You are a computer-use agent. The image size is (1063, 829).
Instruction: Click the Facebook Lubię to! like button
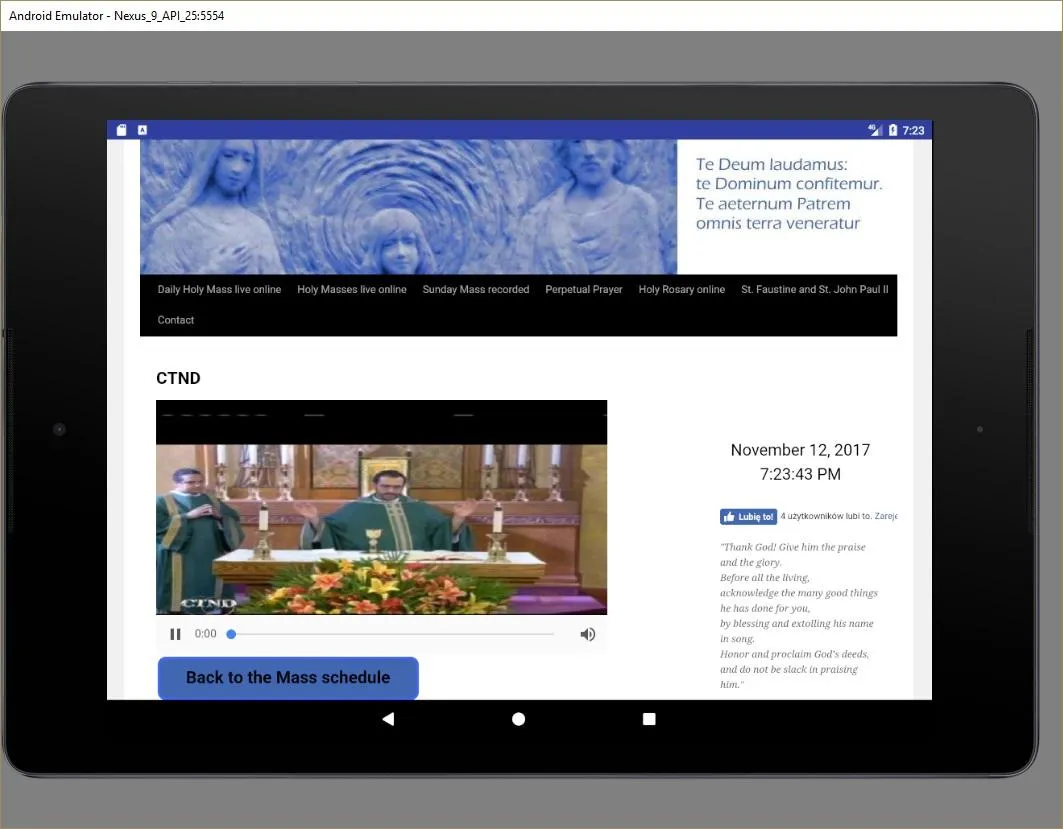748,517
